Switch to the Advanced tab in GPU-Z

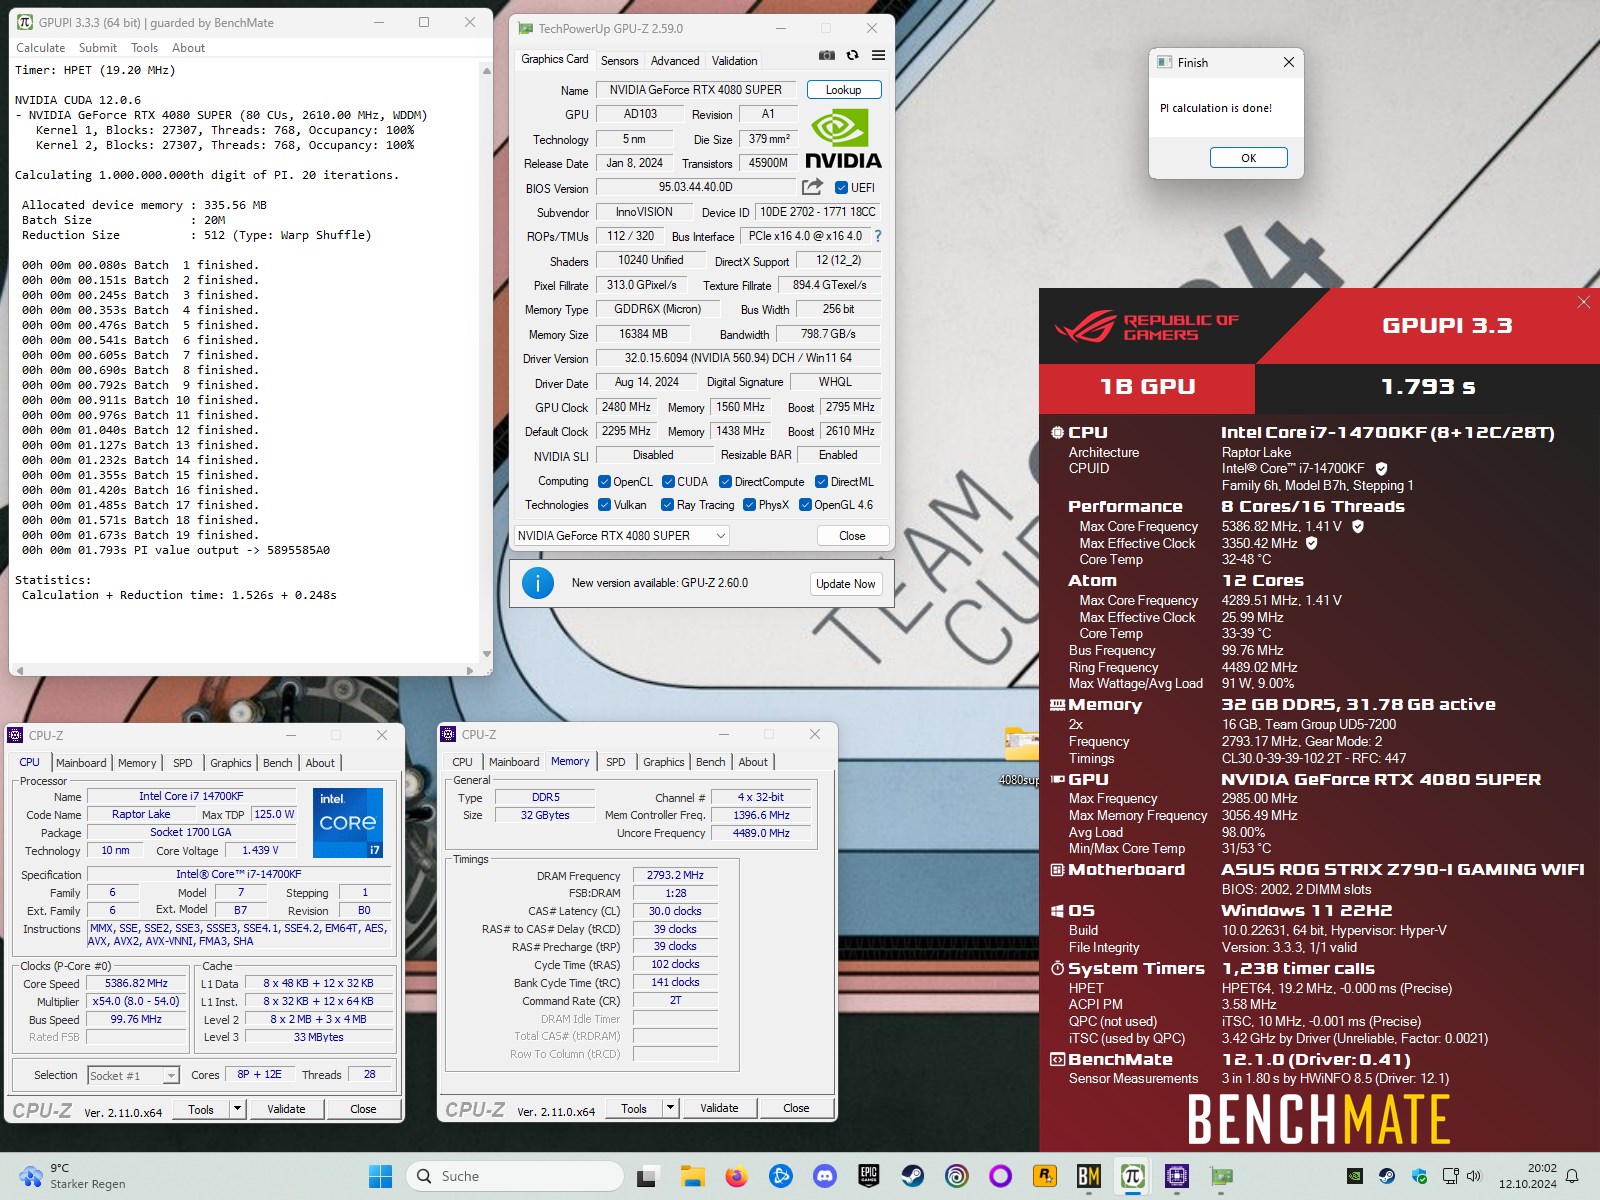click(x=675, y=61)
